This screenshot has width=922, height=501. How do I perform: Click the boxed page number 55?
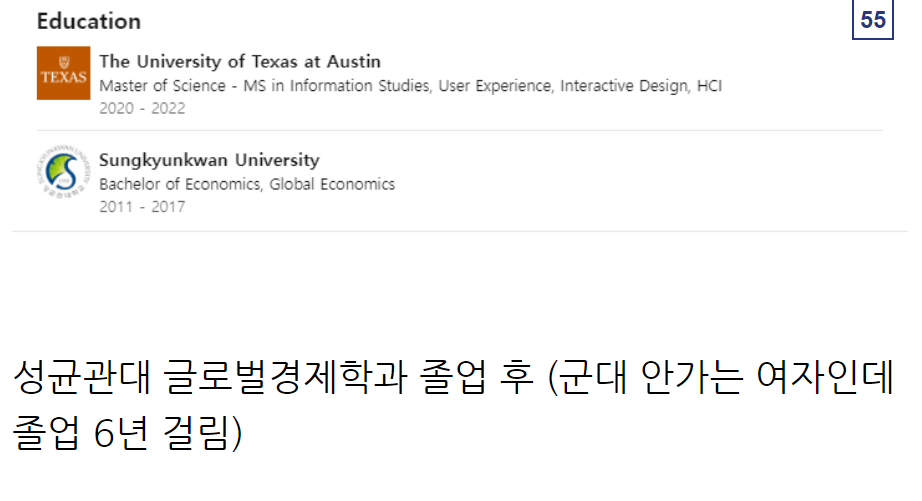pos(873,20)
